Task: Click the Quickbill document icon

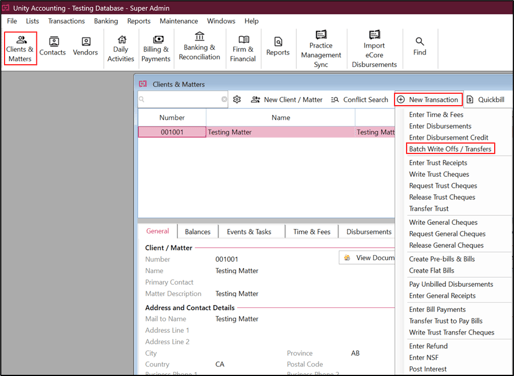Action: pos(470,99)
